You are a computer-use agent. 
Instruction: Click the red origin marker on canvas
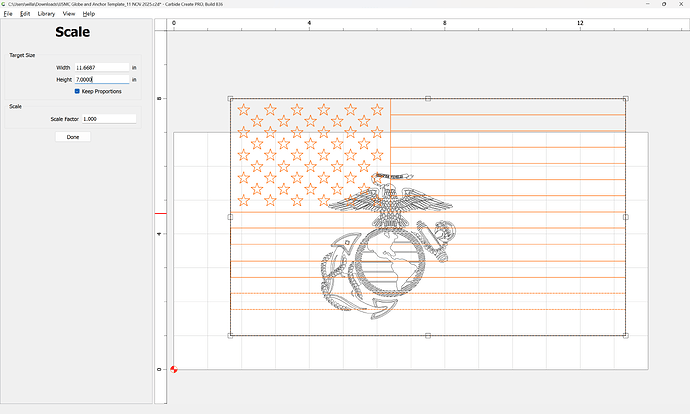click(174, 370)
